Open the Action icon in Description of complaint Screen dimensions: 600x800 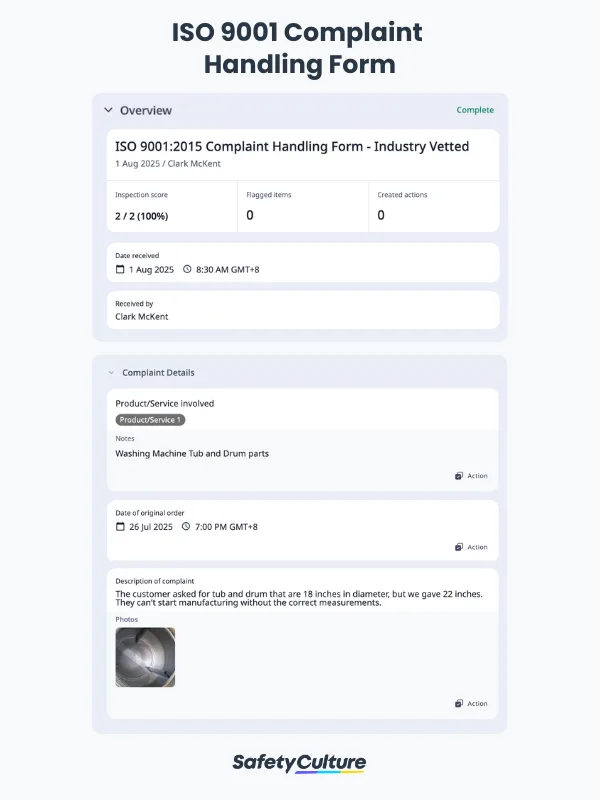pyautogui.click(x=460, y=703)
